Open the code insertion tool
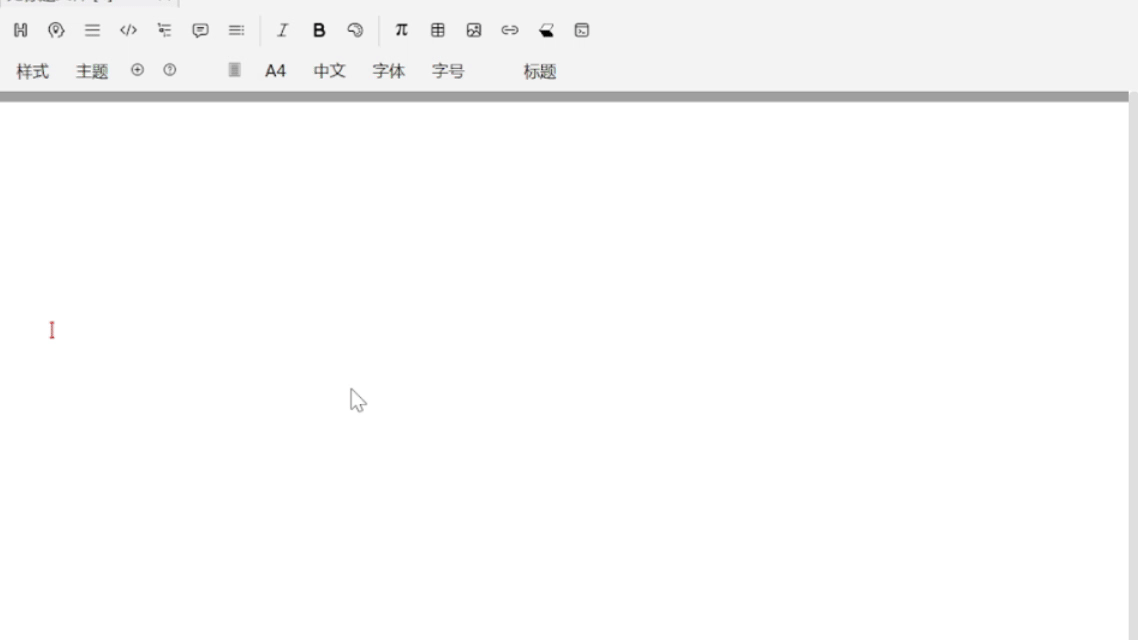Image resolution: width=1138 pixels, height=640 pixels. 128,30
